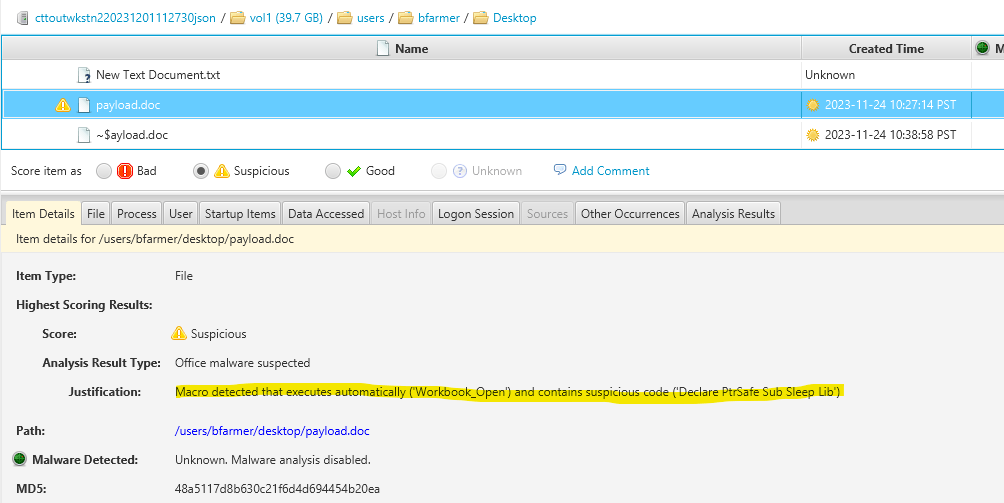Sort by the Created Time column header
Screen dimensions: 1004x503
tap(885, 48)
